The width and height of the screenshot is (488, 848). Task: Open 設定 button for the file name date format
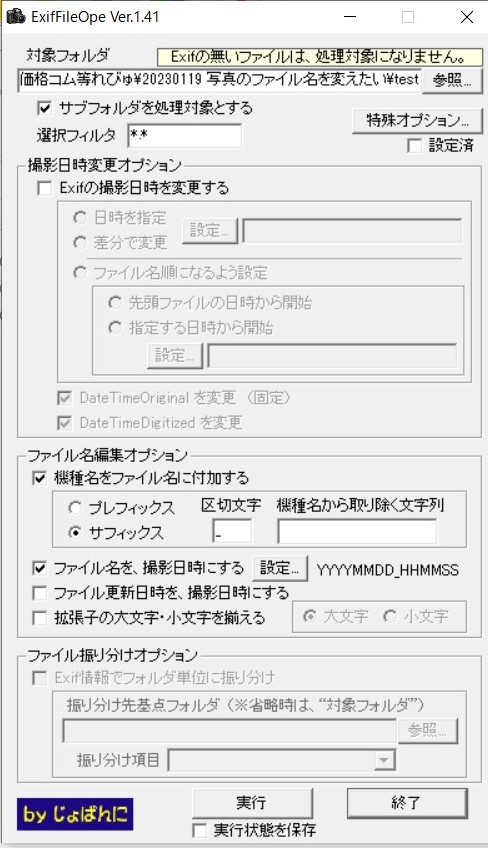tap(280, 568)
